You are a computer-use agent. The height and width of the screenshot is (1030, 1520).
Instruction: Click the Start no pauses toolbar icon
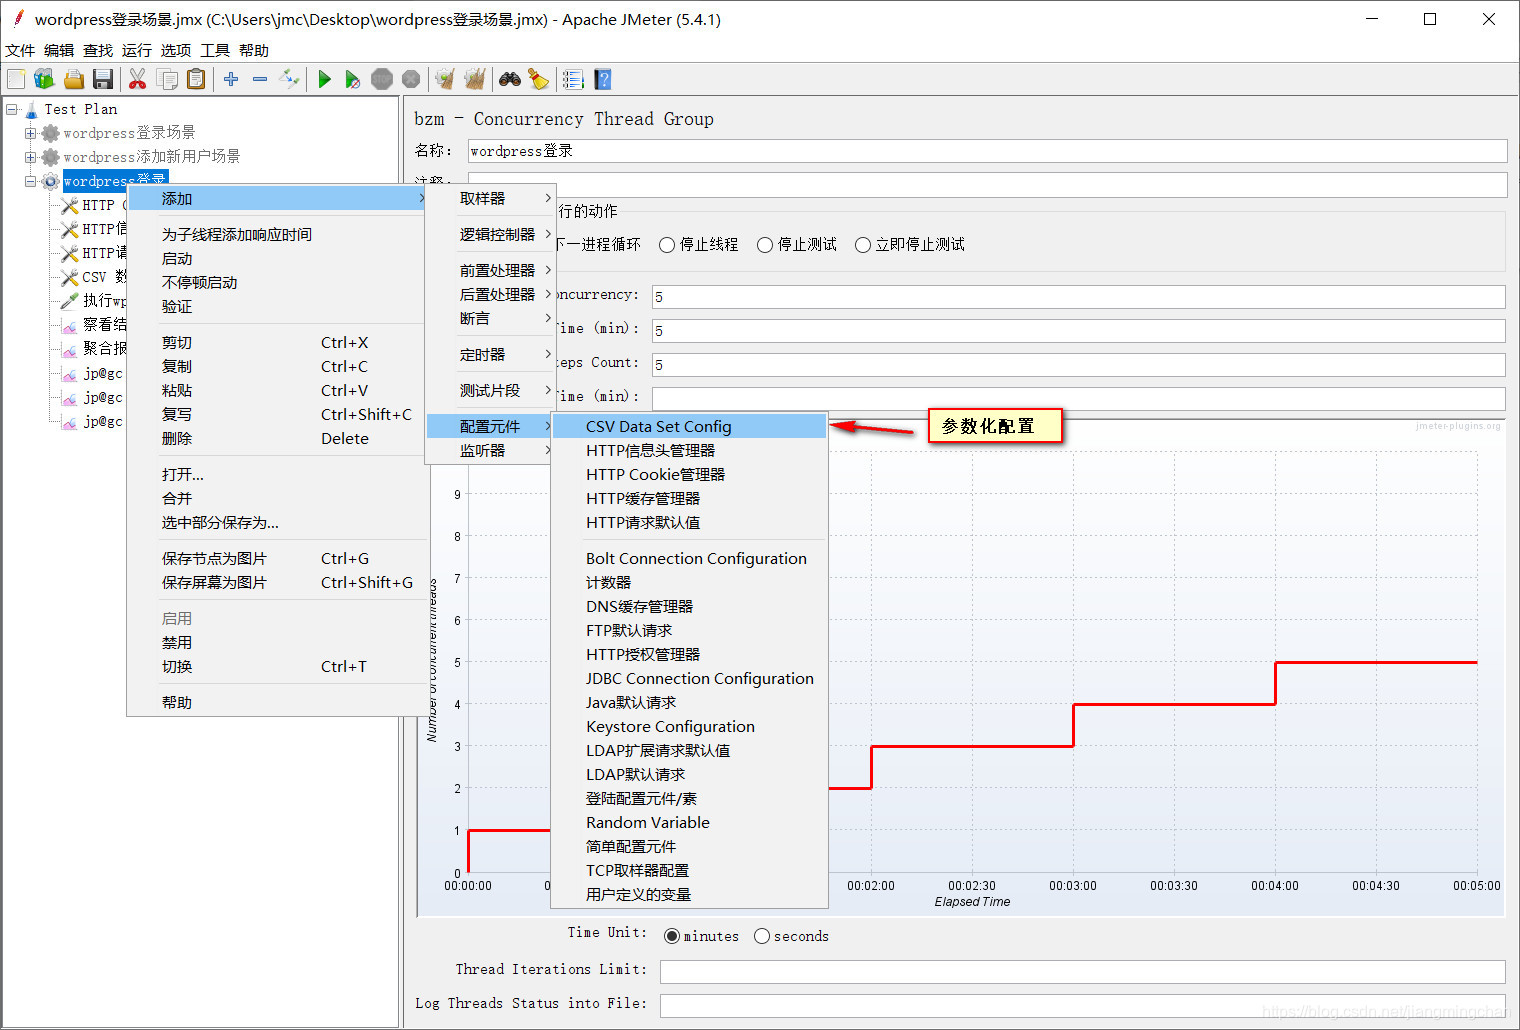point(353,79)
